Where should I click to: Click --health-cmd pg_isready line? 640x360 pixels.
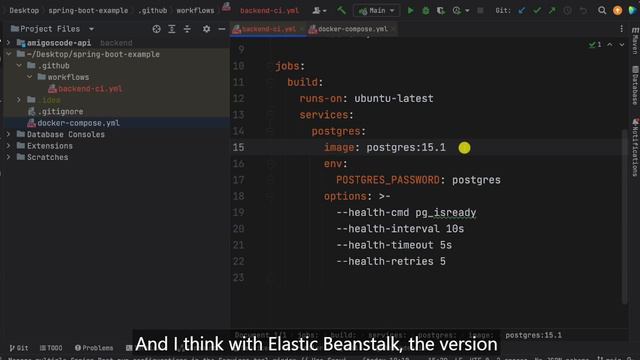406,213
